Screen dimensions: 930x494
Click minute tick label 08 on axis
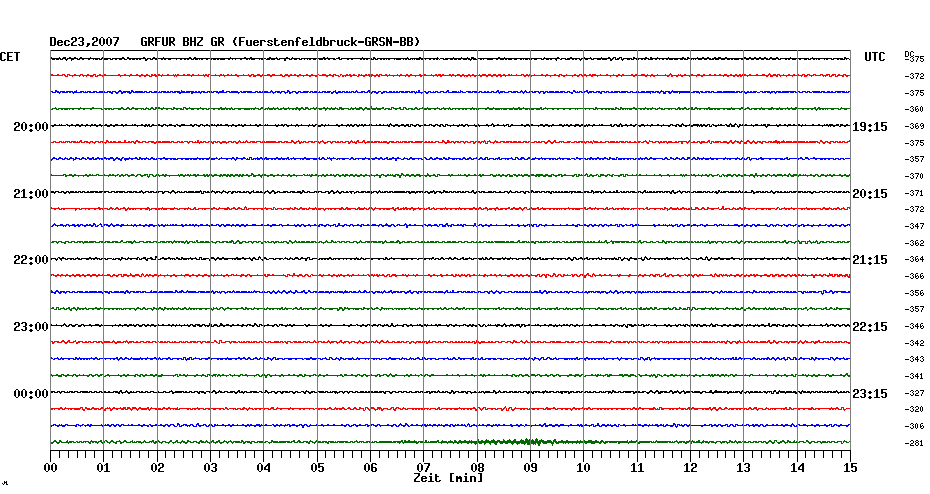(x=477, y=467)
